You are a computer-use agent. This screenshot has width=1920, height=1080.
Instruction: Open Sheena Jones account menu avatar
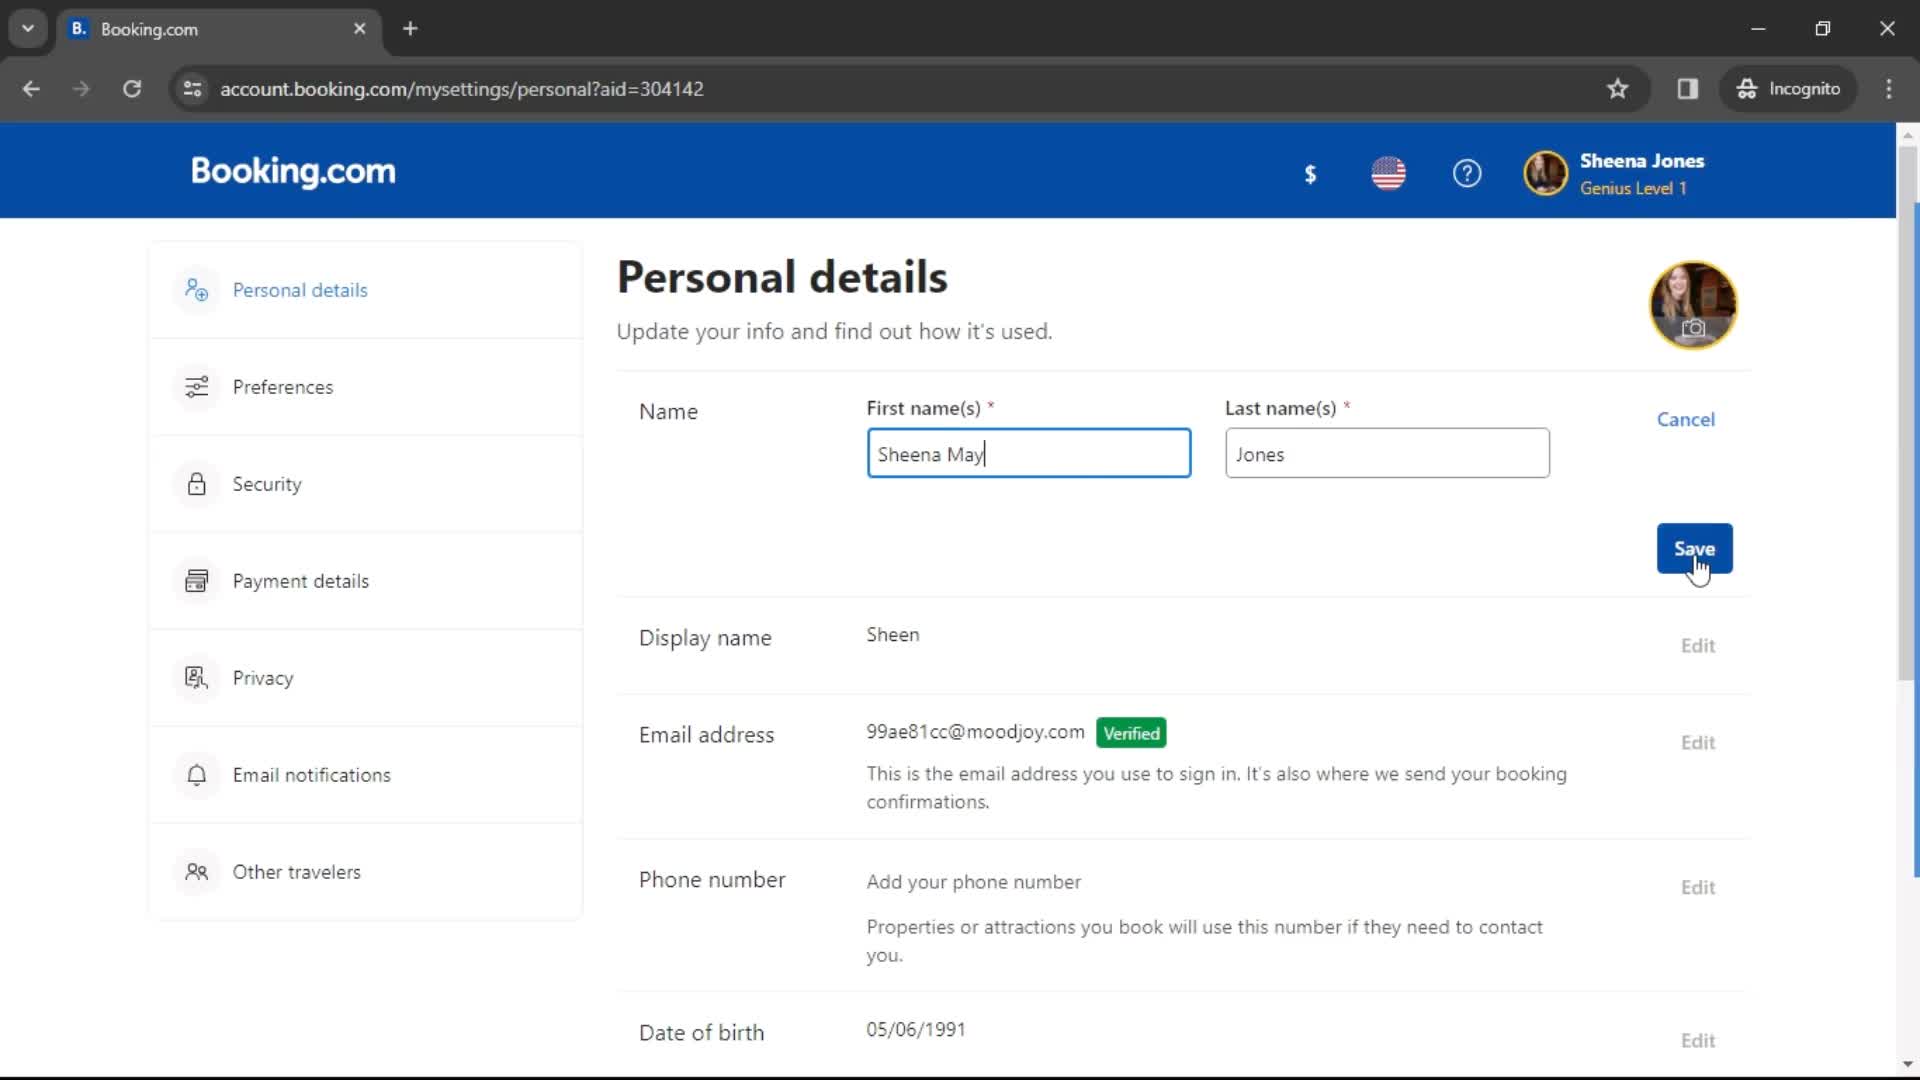(1545, 173)
